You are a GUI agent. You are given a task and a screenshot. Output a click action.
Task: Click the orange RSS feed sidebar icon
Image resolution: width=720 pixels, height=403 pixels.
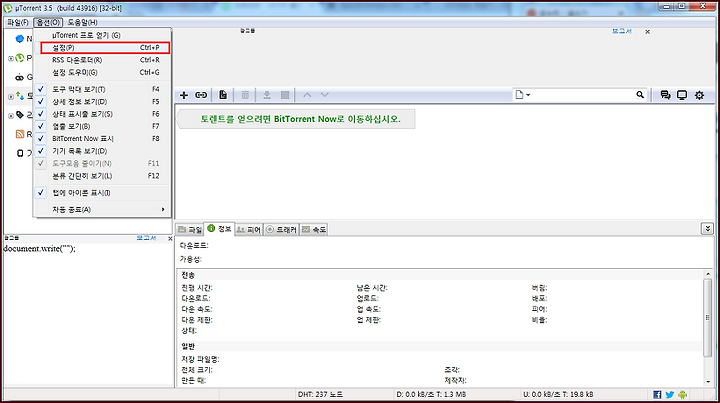point(20,134)
